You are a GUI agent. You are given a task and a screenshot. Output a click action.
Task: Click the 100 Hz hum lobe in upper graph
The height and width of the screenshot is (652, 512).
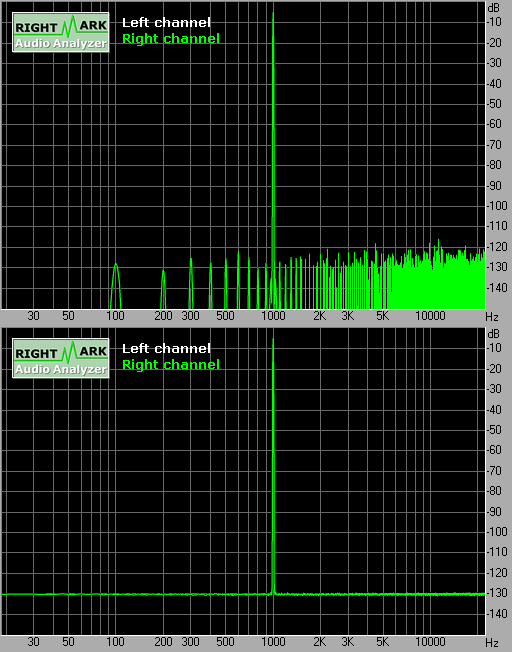click(116, 286)
